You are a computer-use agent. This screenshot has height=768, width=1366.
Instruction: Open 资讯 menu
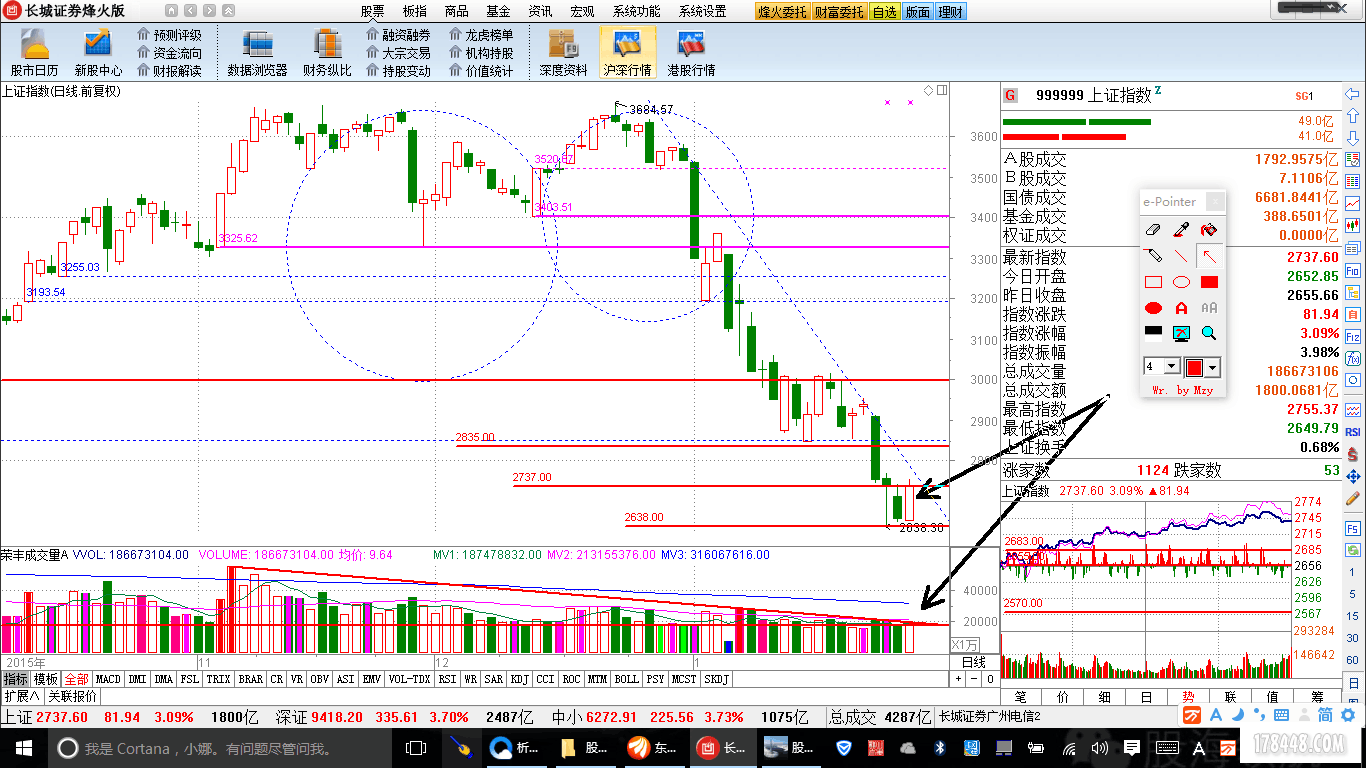540,11
